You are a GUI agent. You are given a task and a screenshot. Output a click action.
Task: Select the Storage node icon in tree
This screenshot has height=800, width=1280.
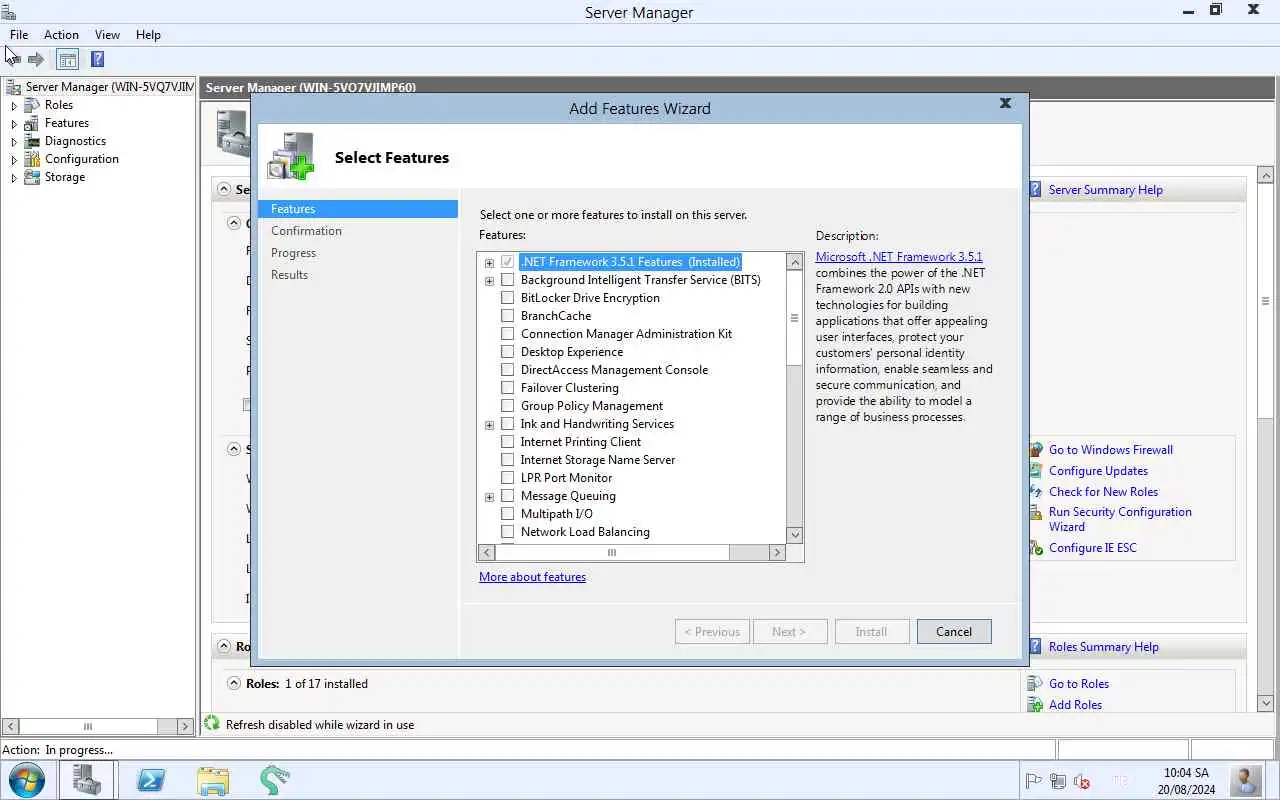[x=33, y=177]
